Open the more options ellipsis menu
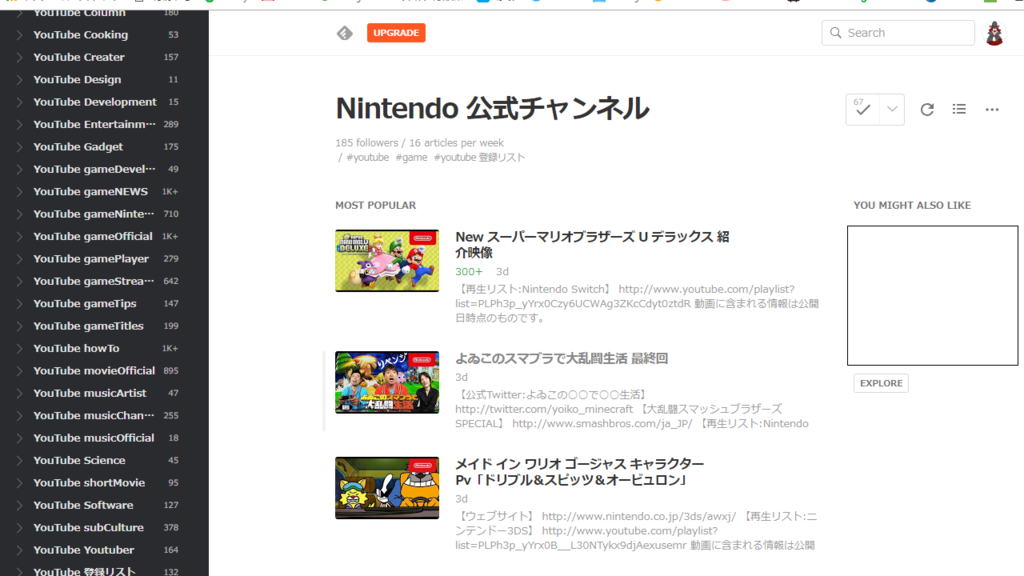This screenshot has height=576, width=1024. pos(992,110)
